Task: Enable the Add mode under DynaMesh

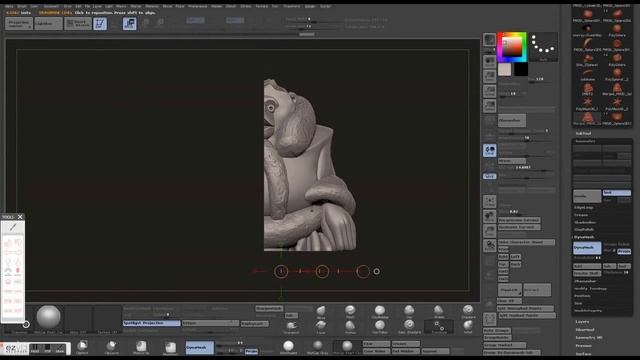Action: pyautogui.click(x=587, y=266)
